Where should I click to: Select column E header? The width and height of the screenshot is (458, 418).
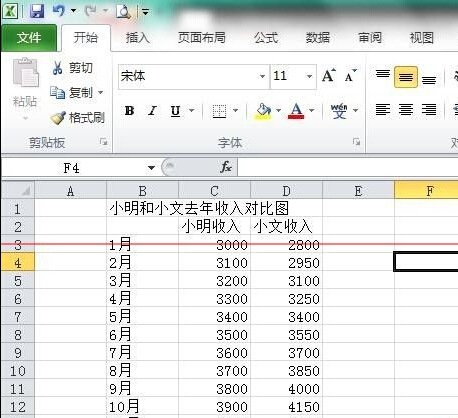point(358,191)
